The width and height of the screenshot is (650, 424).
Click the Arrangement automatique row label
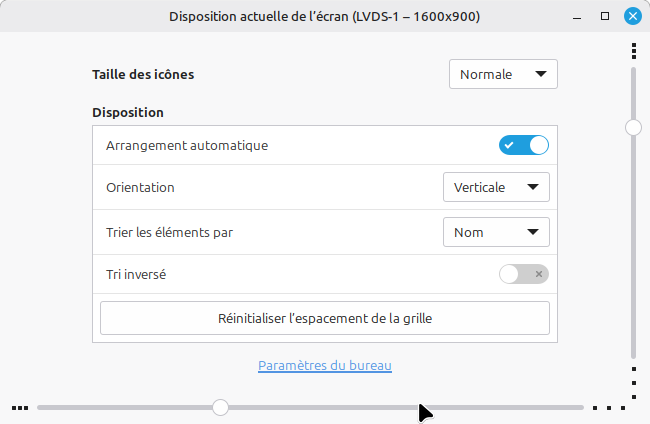pyautogui.click(x=187, y=145)
